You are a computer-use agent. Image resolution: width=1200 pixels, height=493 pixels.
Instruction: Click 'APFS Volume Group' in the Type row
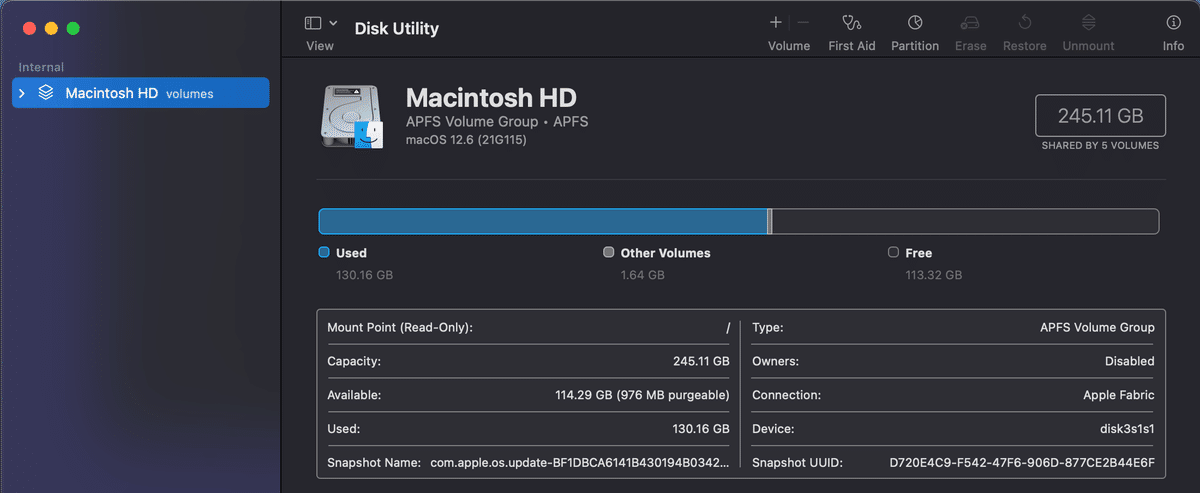[1097, 327]
